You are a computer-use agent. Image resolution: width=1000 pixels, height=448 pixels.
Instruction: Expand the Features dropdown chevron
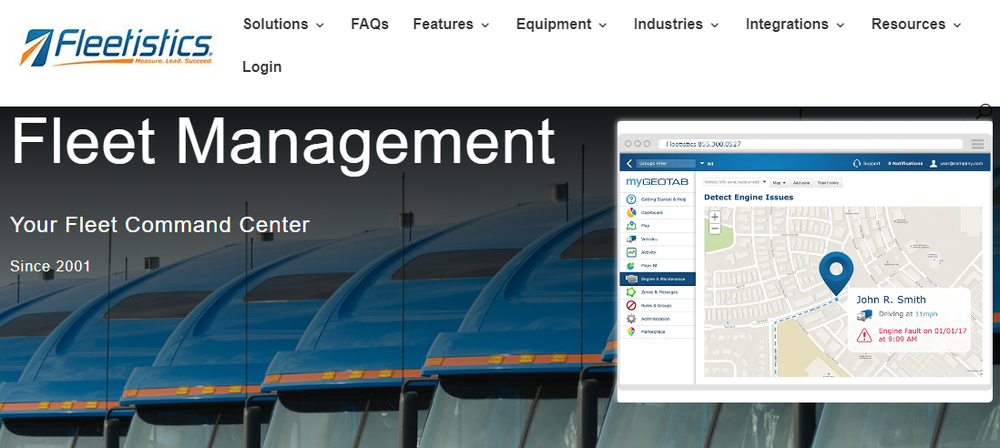pyautogui.click(x=485, y=26)
